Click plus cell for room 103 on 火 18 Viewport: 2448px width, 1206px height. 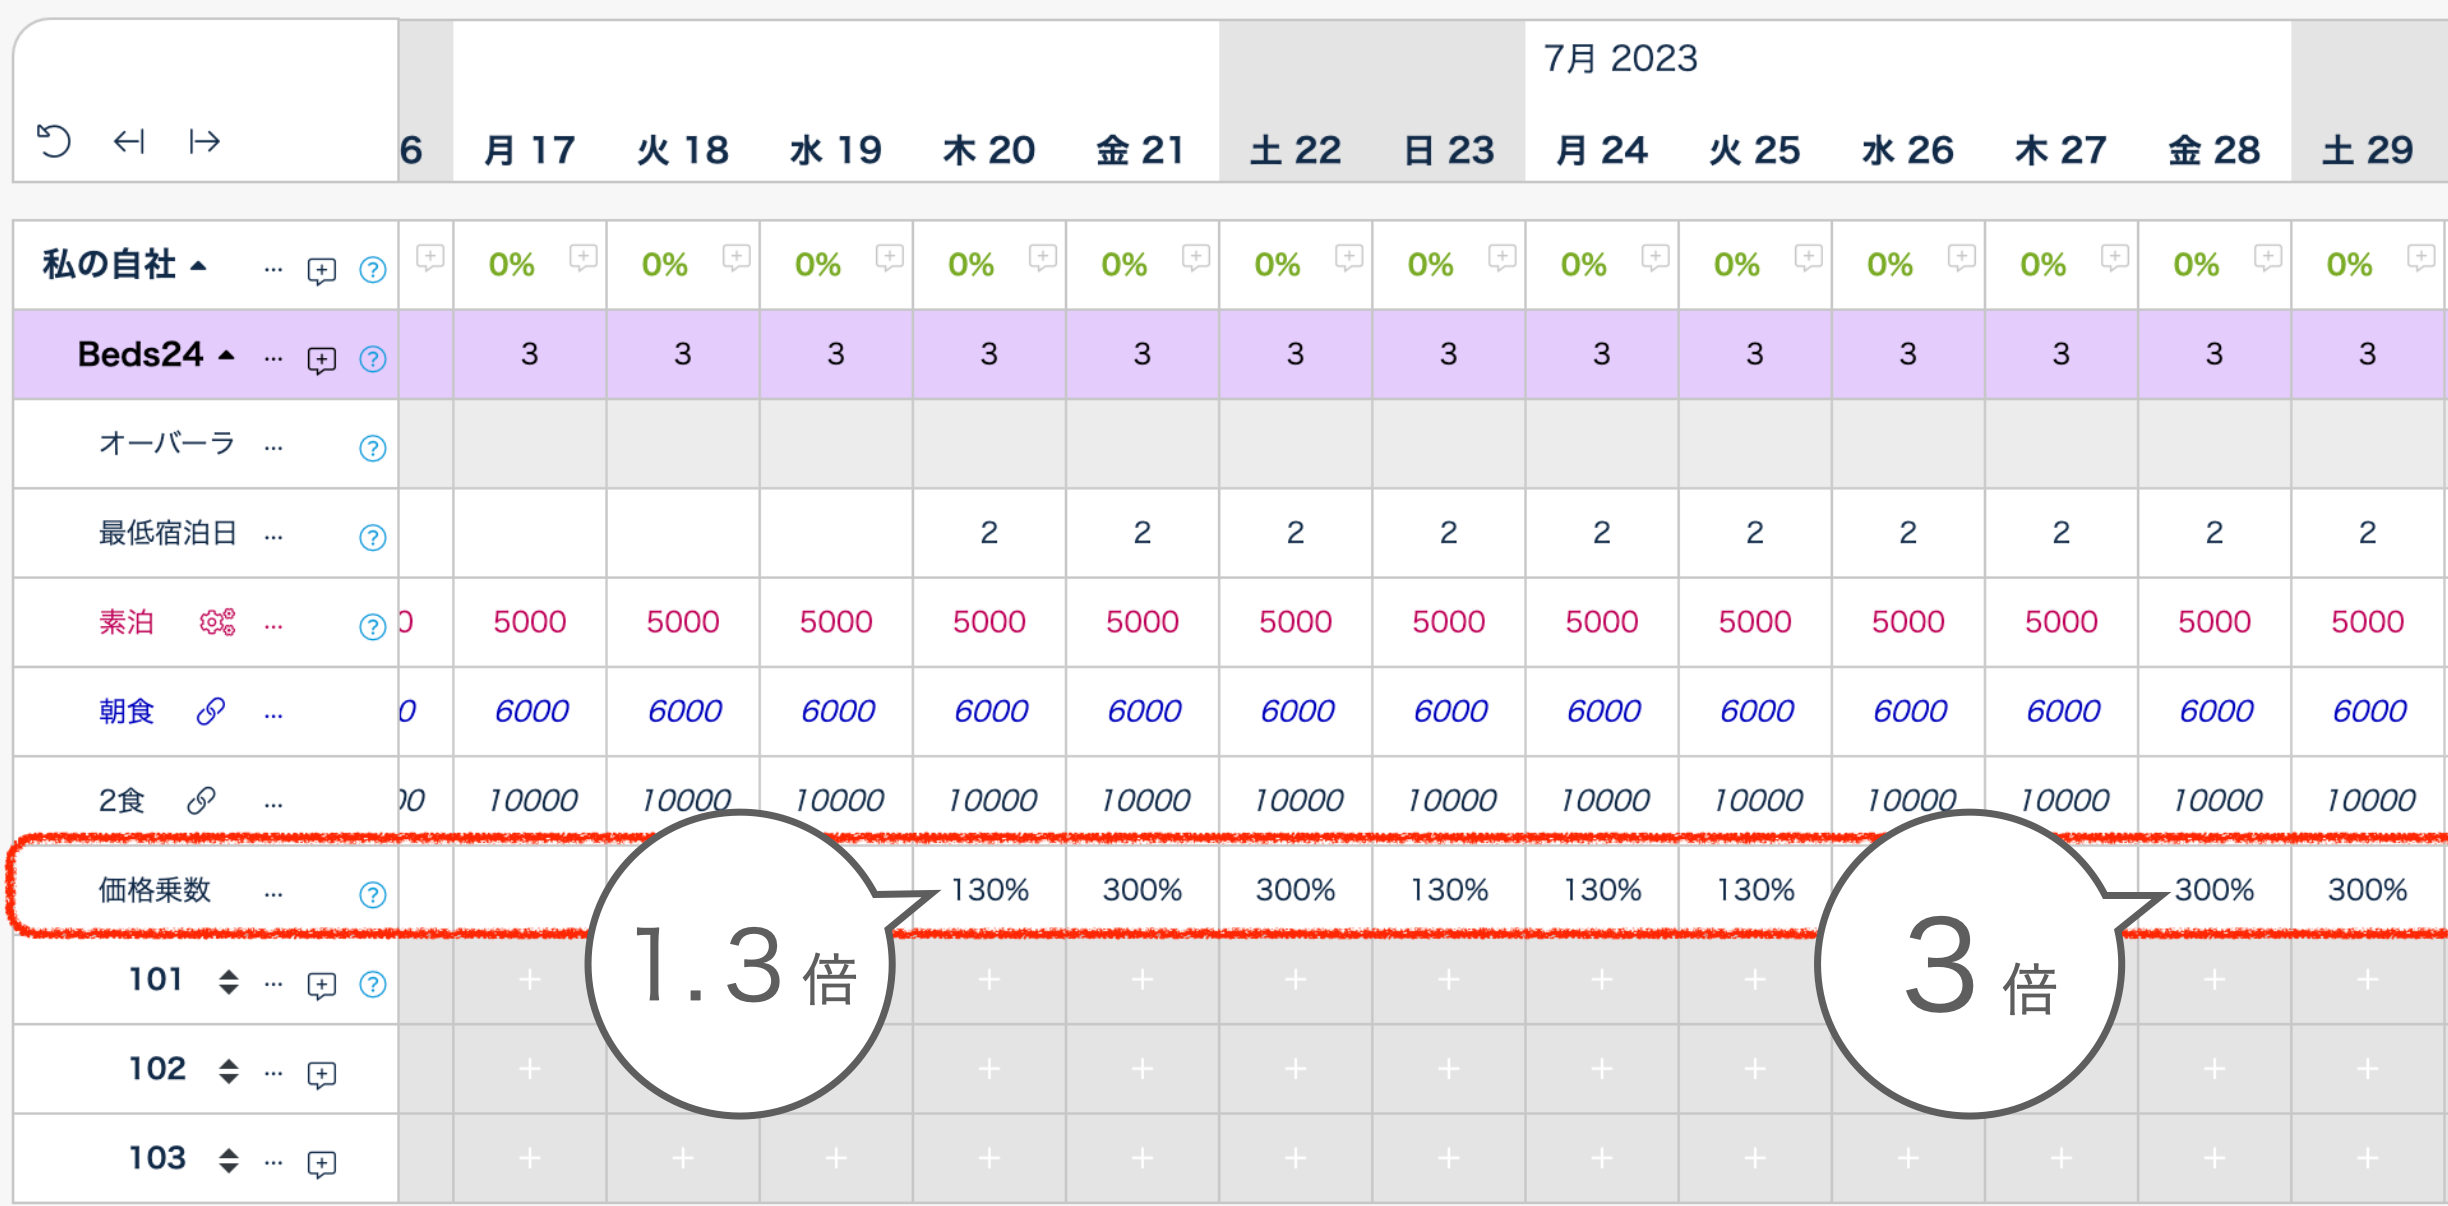click(683, 1158)
